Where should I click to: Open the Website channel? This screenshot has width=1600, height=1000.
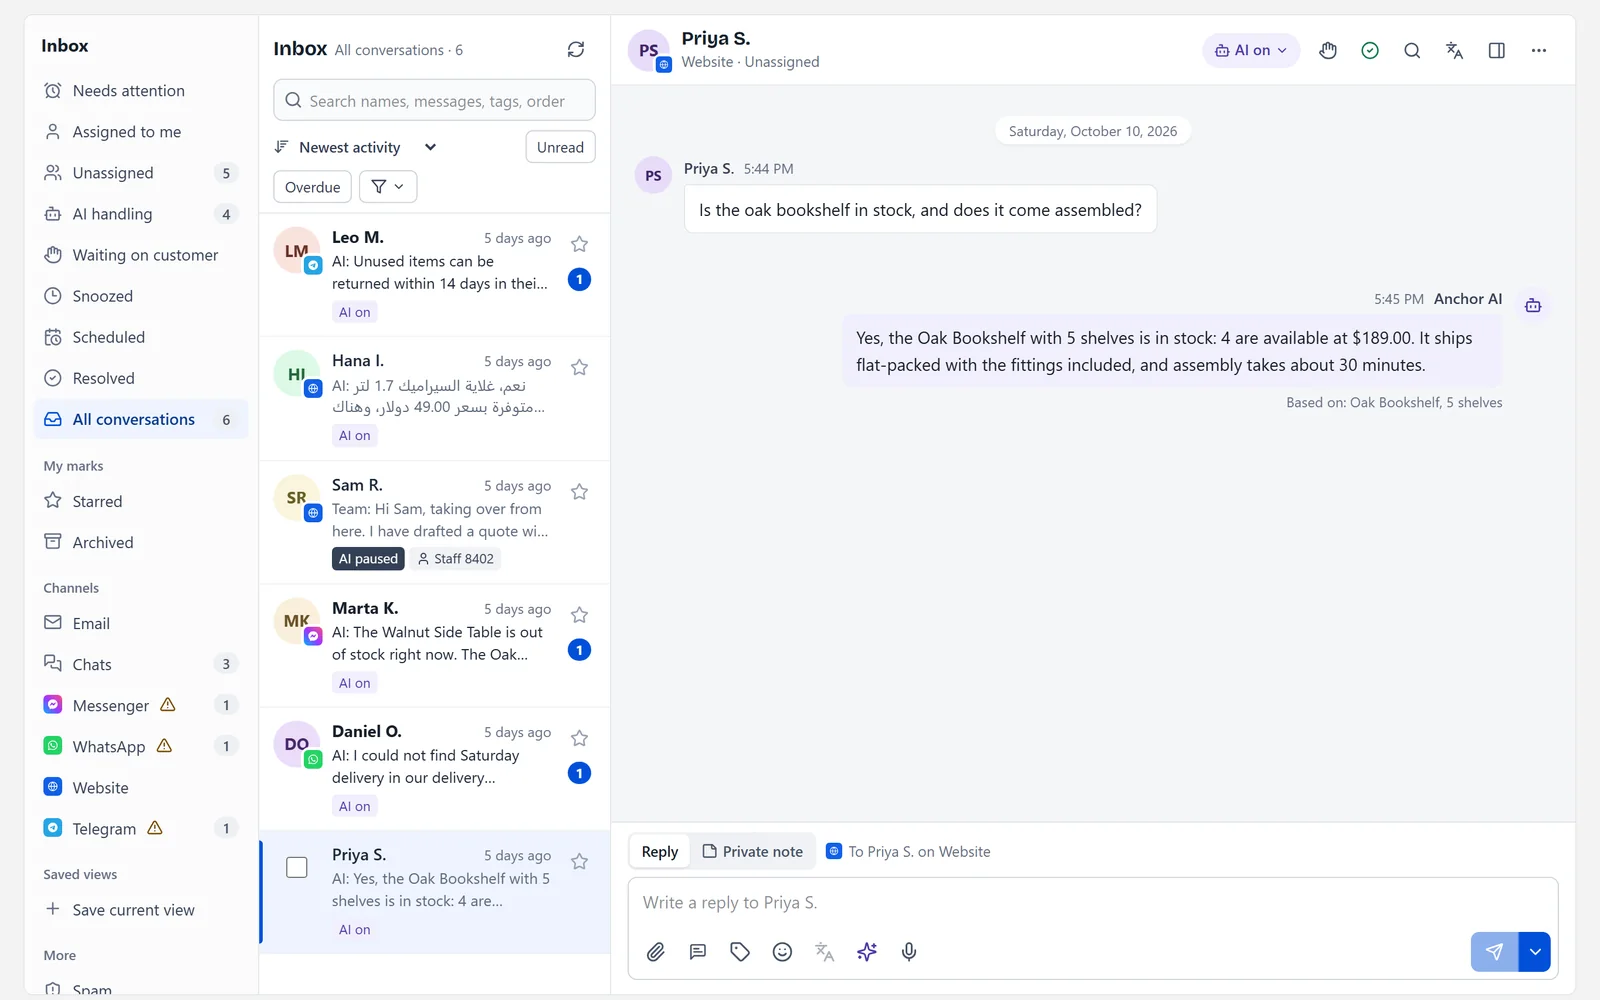coord(141,787)
